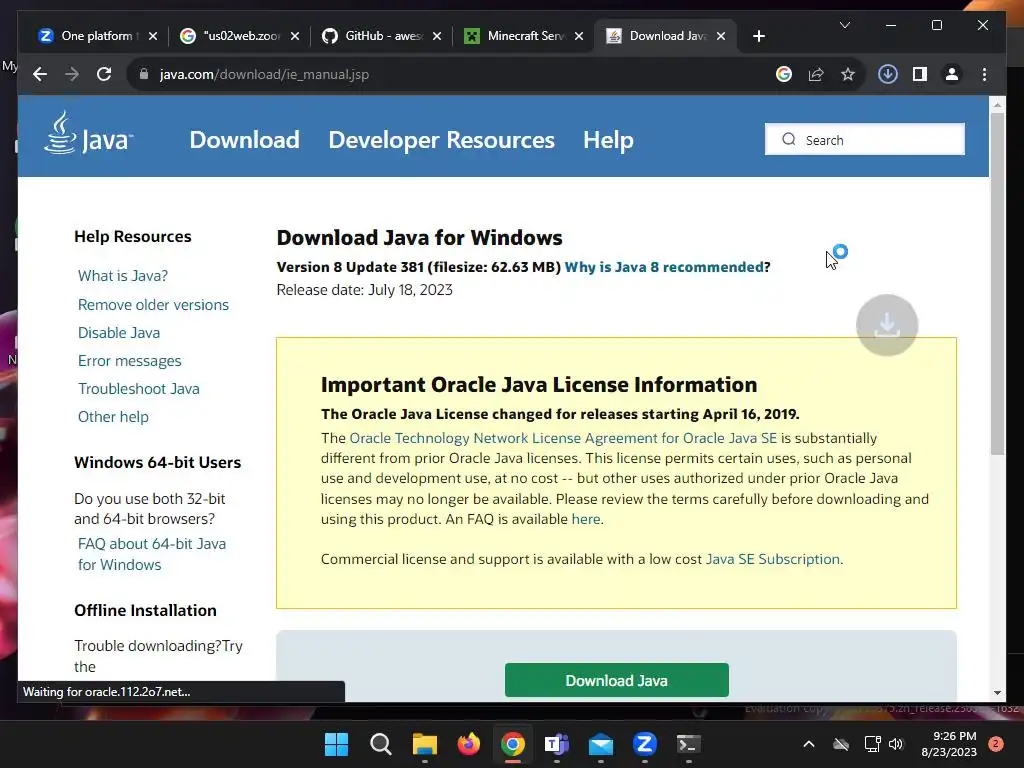Click Why is Java 8 recommended link
The width and height of the screenshot is (1024, 768).
point(664,266)
